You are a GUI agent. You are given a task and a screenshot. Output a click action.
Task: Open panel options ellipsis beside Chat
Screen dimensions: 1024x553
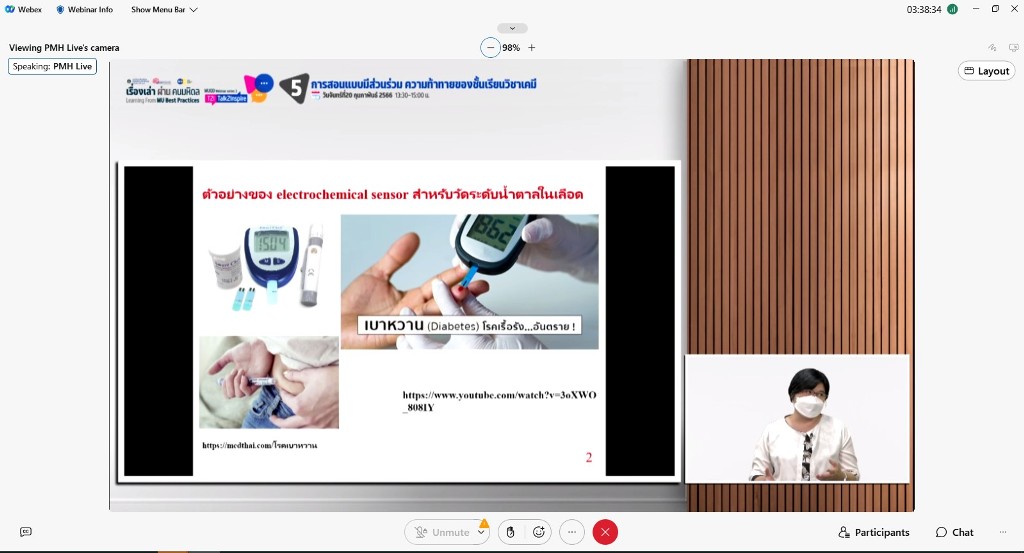1003,532
